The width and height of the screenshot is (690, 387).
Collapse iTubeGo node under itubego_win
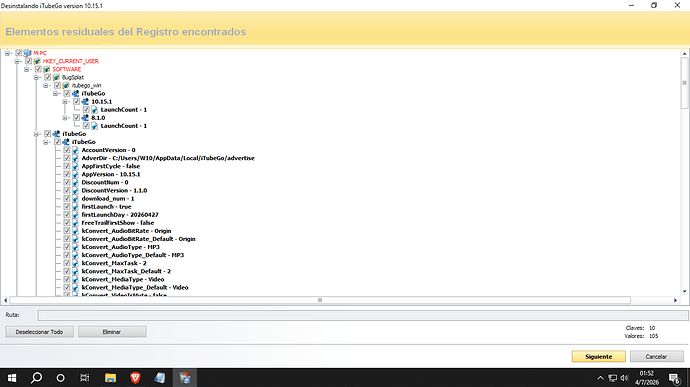click(x=56, y=93)
